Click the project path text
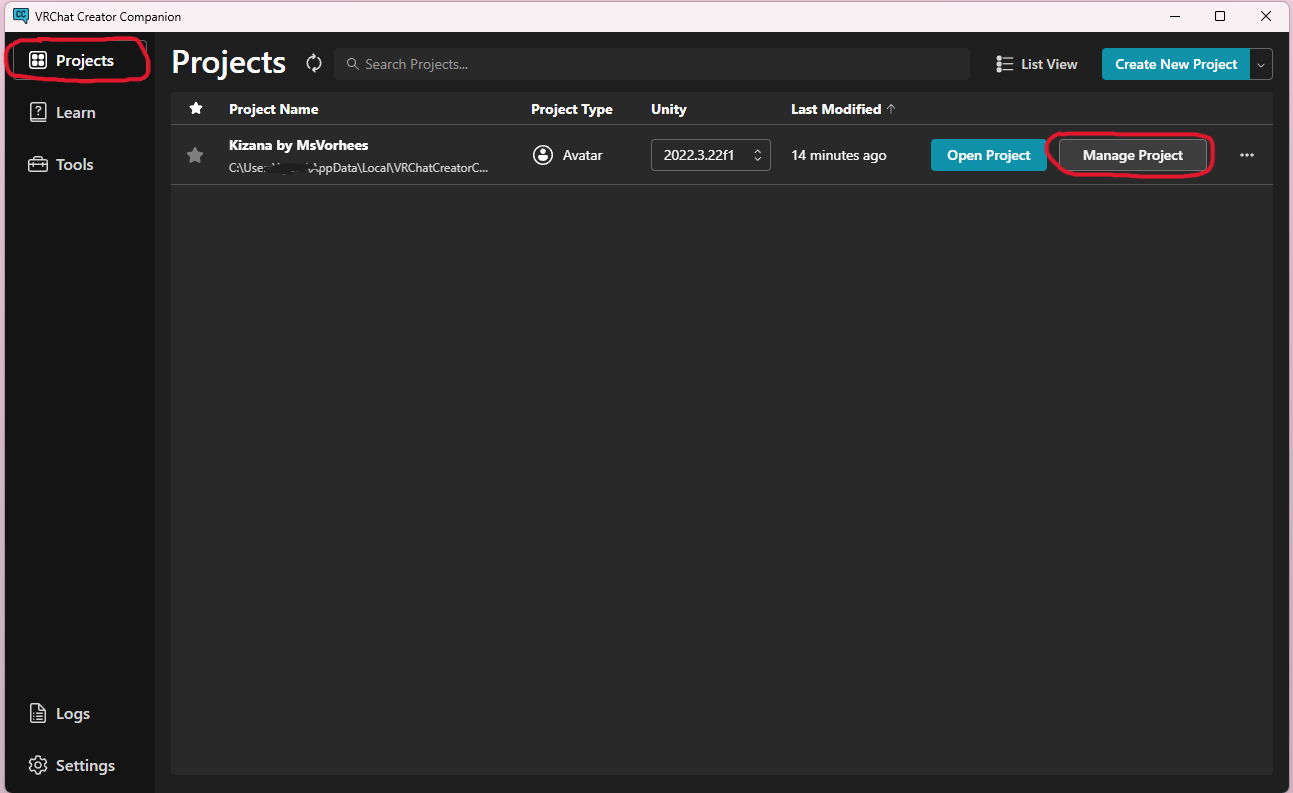This screenshot has width=1293, height=793. [x=359, y=168]
